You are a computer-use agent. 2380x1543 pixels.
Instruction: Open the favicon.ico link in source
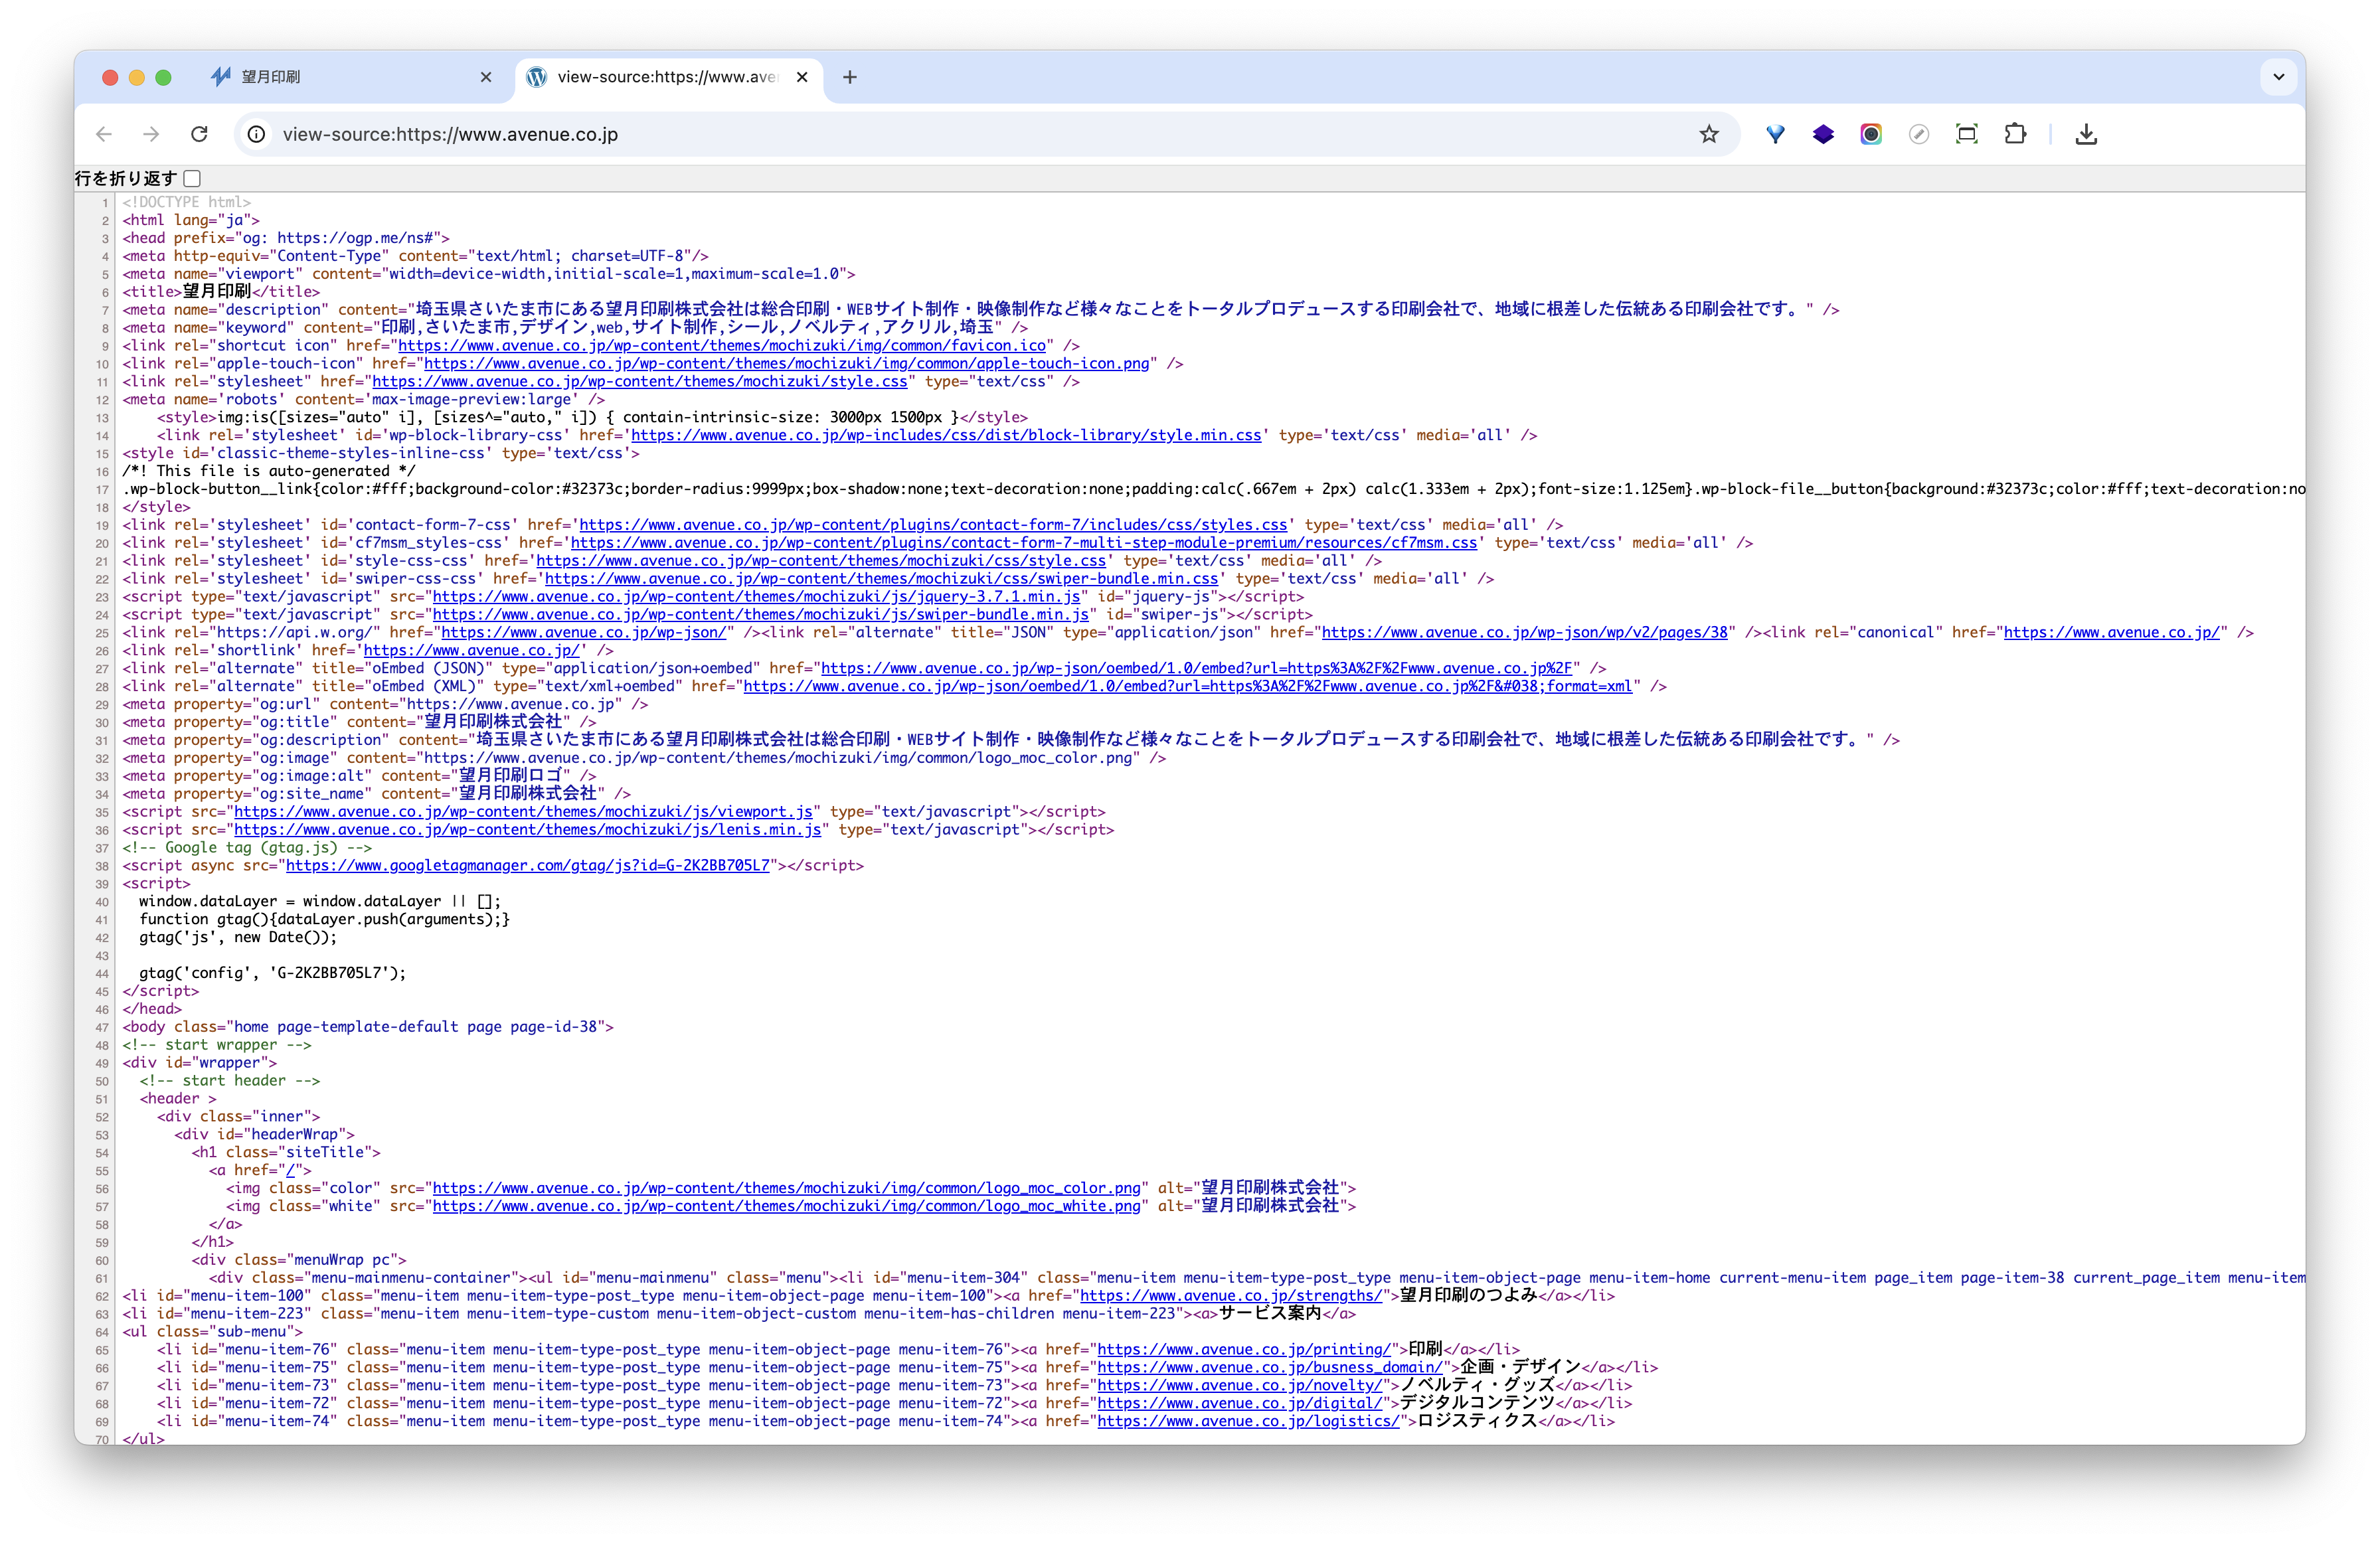click(721, 346)
